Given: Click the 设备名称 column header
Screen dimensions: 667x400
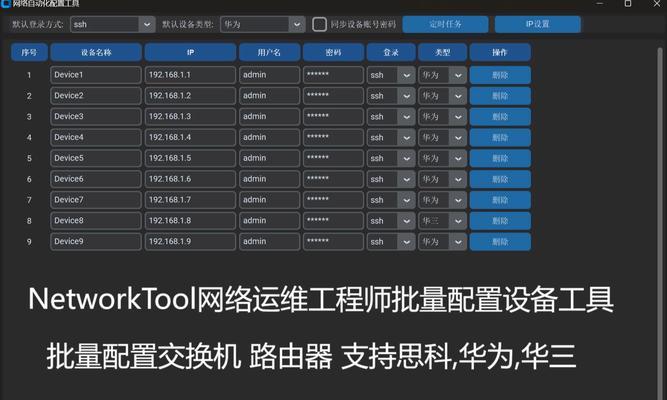Looking at the screenshot, I should (96, 52).
